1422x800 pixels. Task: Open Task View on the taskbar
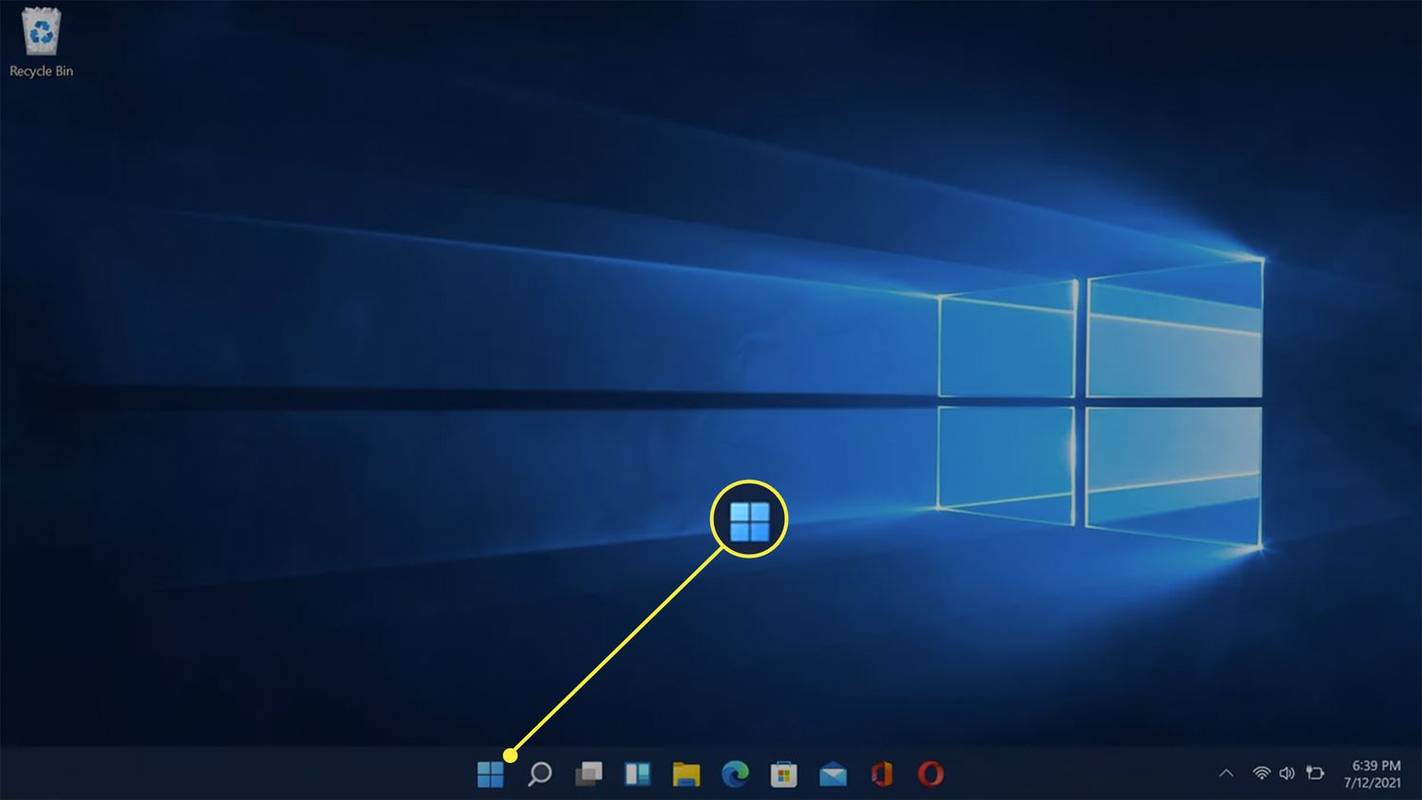(x=589, y=774)
